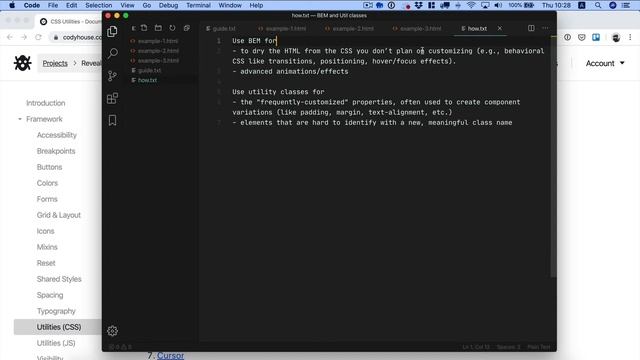Click the Projects breadcrumb link in the browser
The height and width of the screenshot is (360, 640).
tap(55, 63)
